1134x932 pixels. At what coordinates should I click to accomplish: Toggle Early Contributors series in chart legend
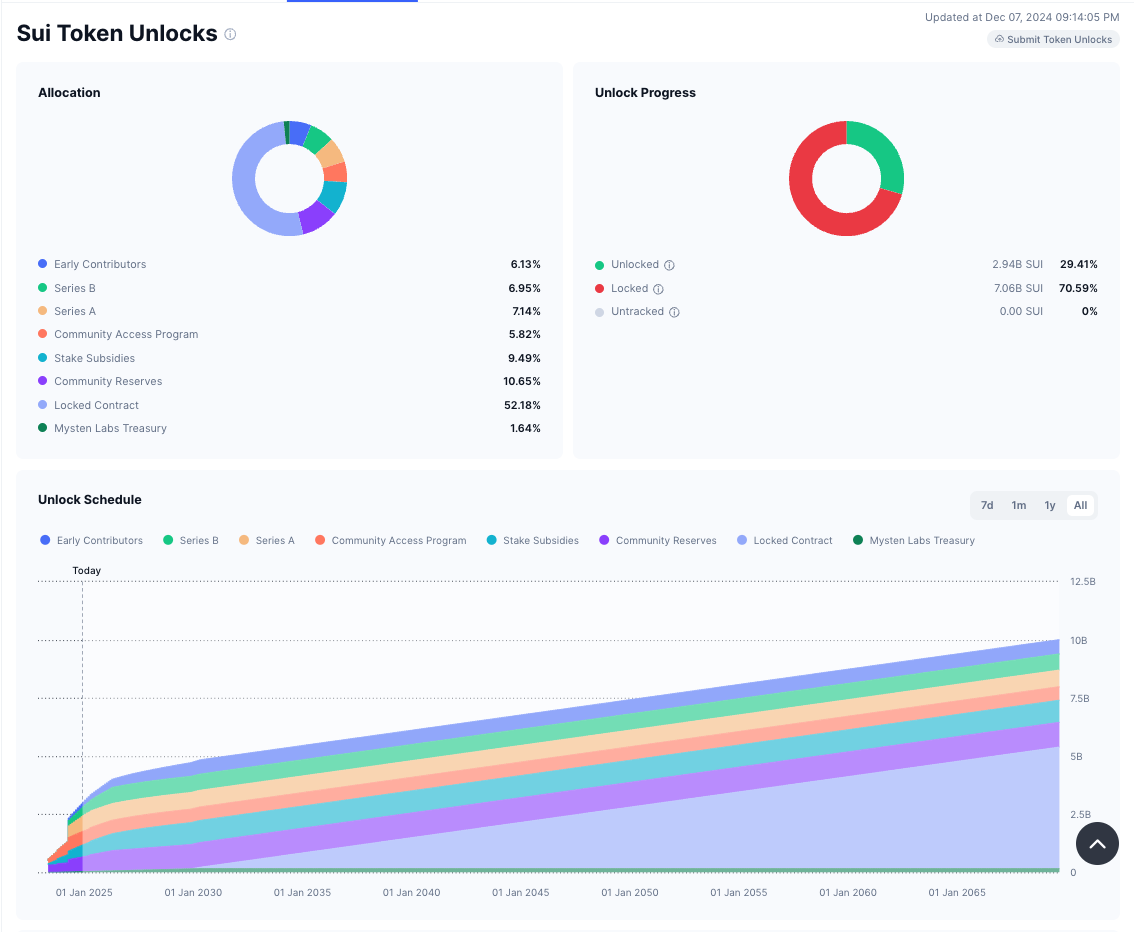coord(92,540)
